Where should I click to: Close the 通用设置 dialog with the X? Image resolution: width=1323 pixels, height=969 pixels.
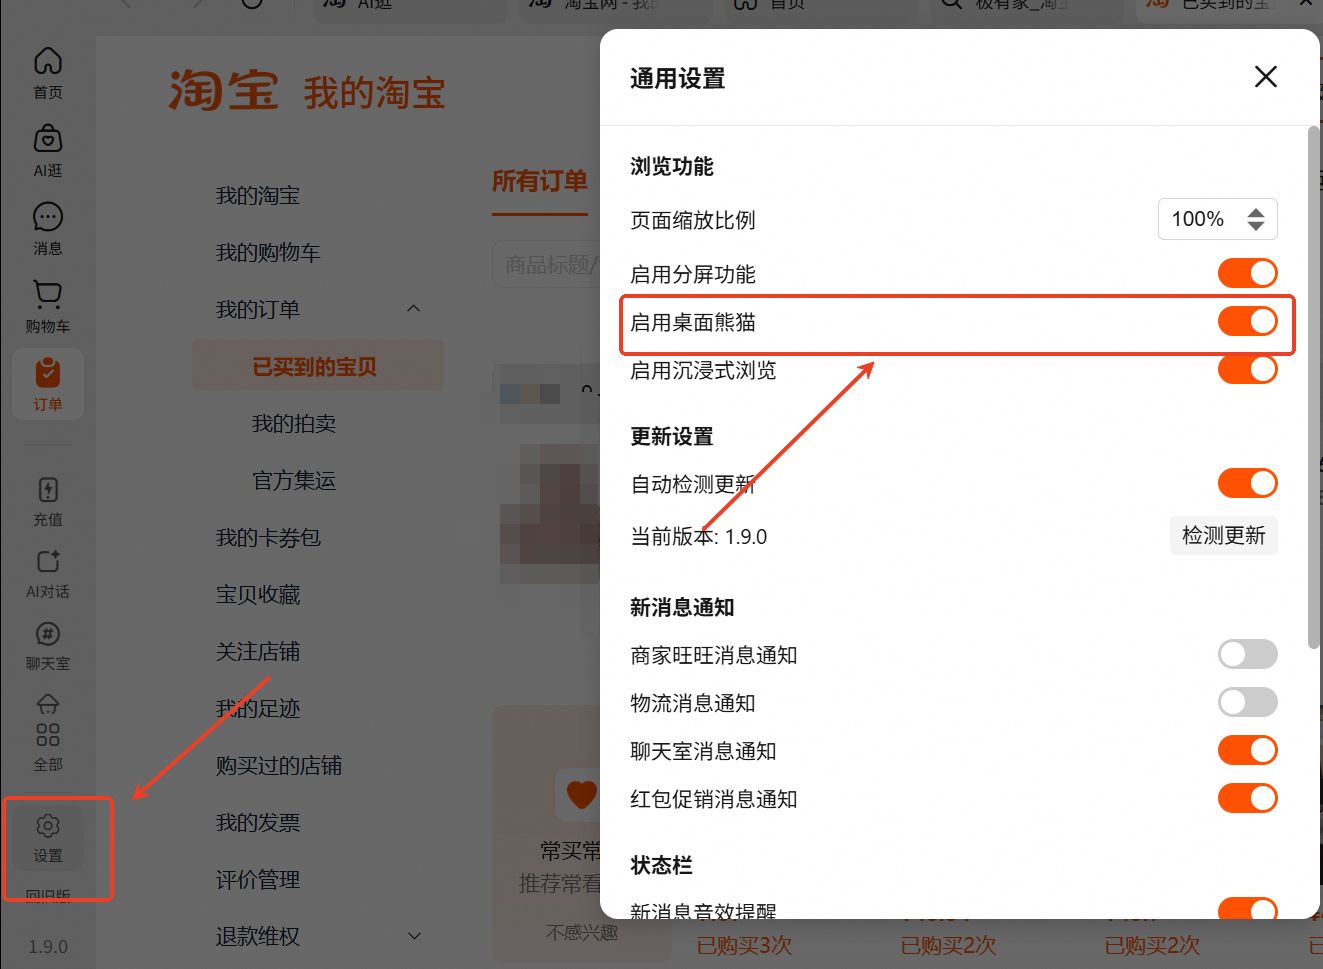point(1266,77)
